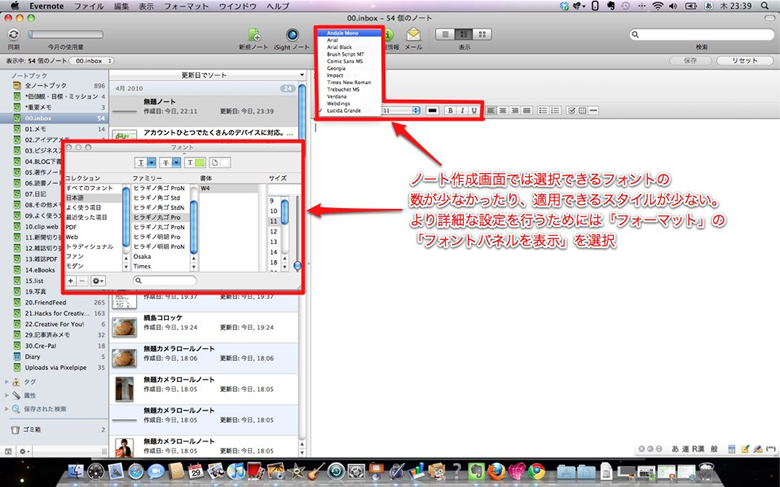The width and height of the screenshot is (780, 487).
Task: Select the middle split view mode icon
Action: [x=464, y=34]
